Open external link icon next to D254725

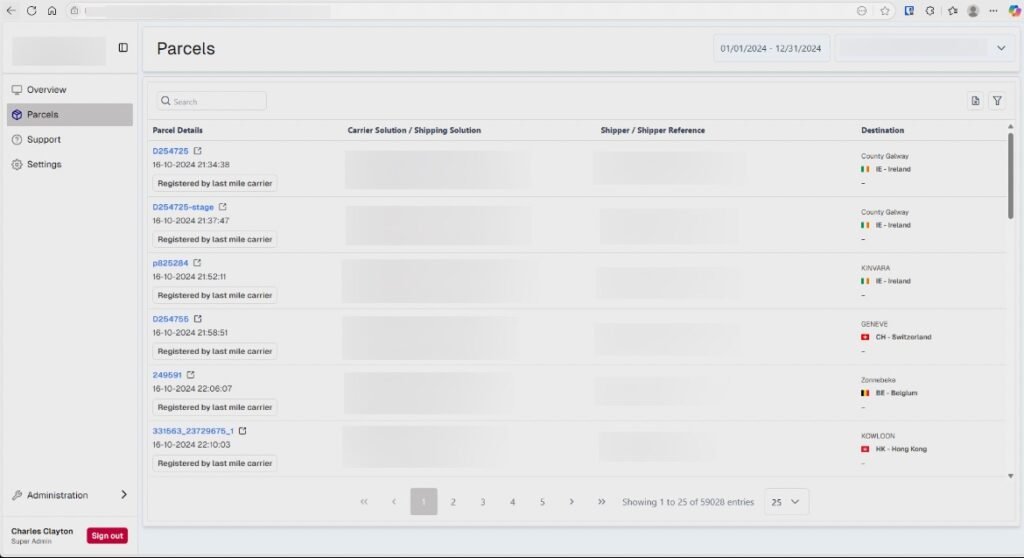[x=197, y=151]
